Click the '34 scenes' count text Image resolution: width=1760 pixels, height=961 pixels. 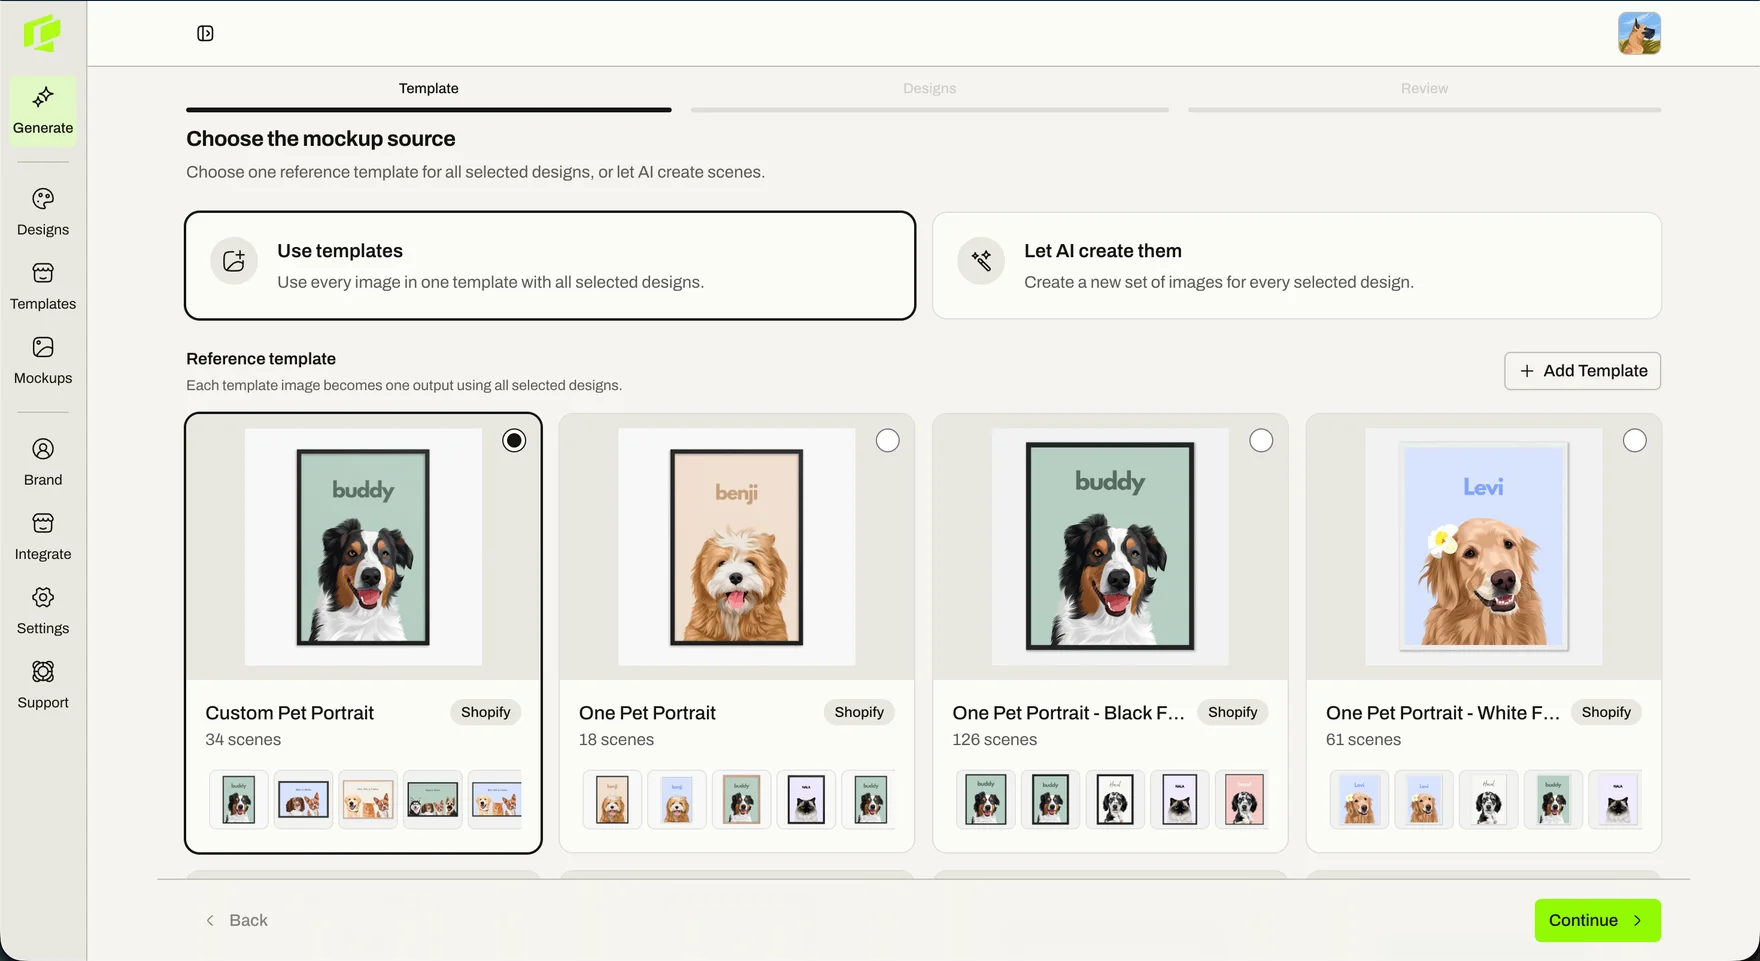243,740
